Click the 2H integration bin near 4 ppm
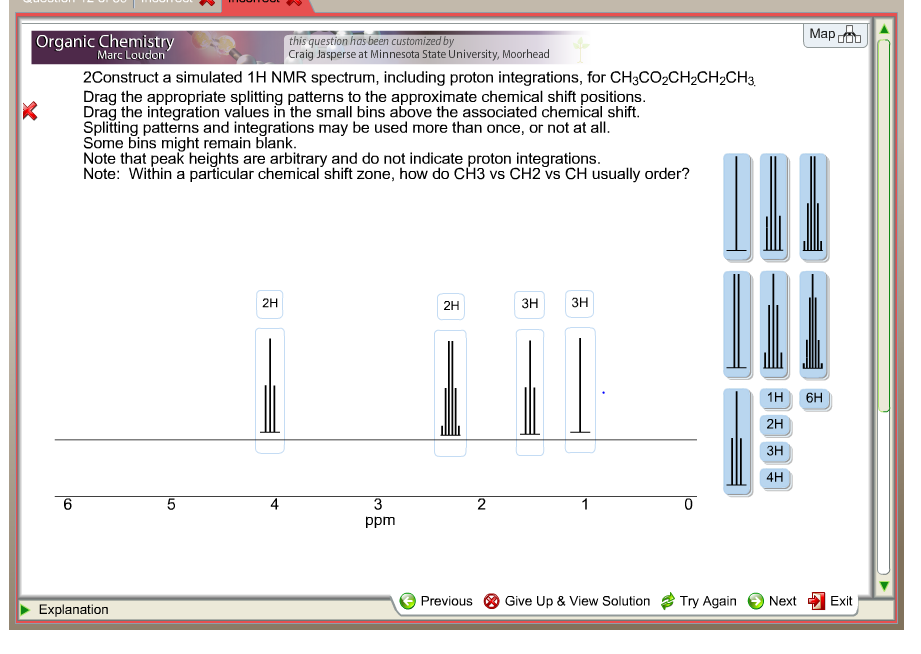Image resolution: width=921 pixels, height=654 pixels. pyautogui.click(x=269, y=304)
